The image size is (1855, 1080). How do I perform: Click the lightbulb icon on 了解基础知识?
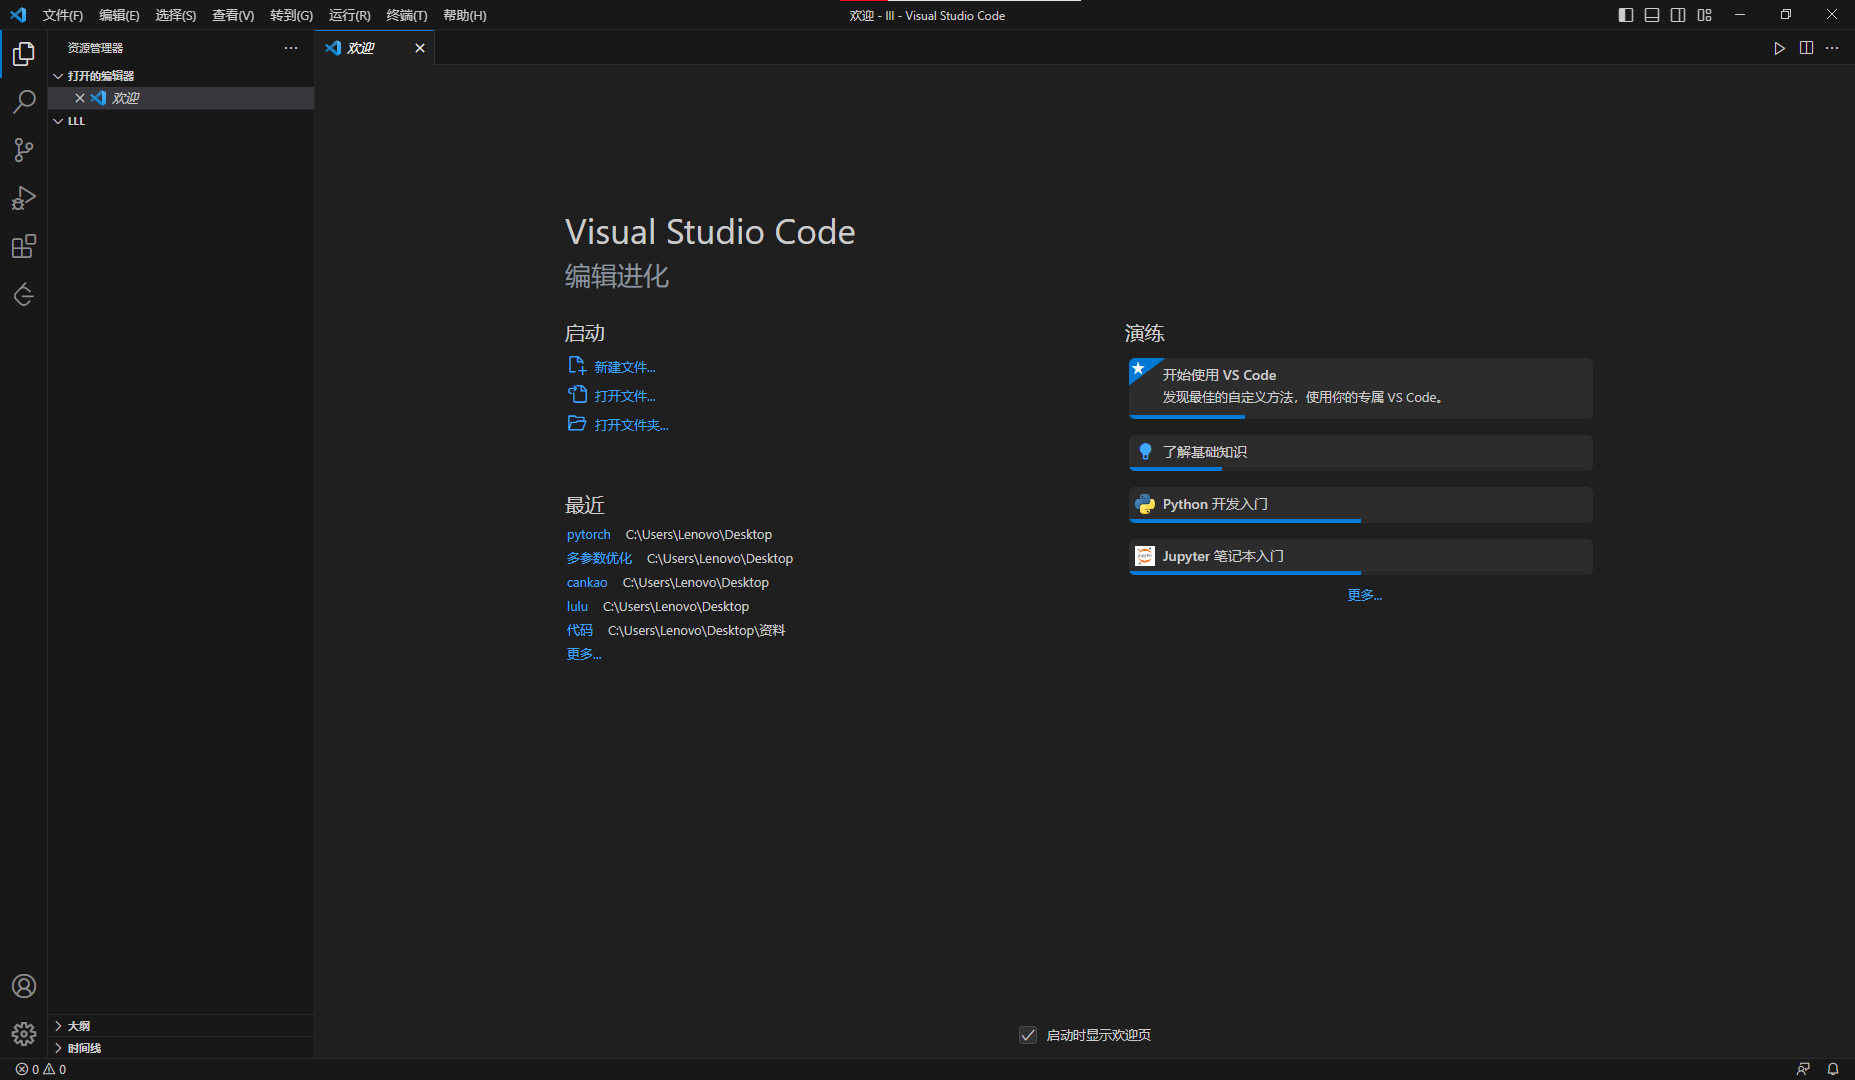click(x=1145, y=452)
